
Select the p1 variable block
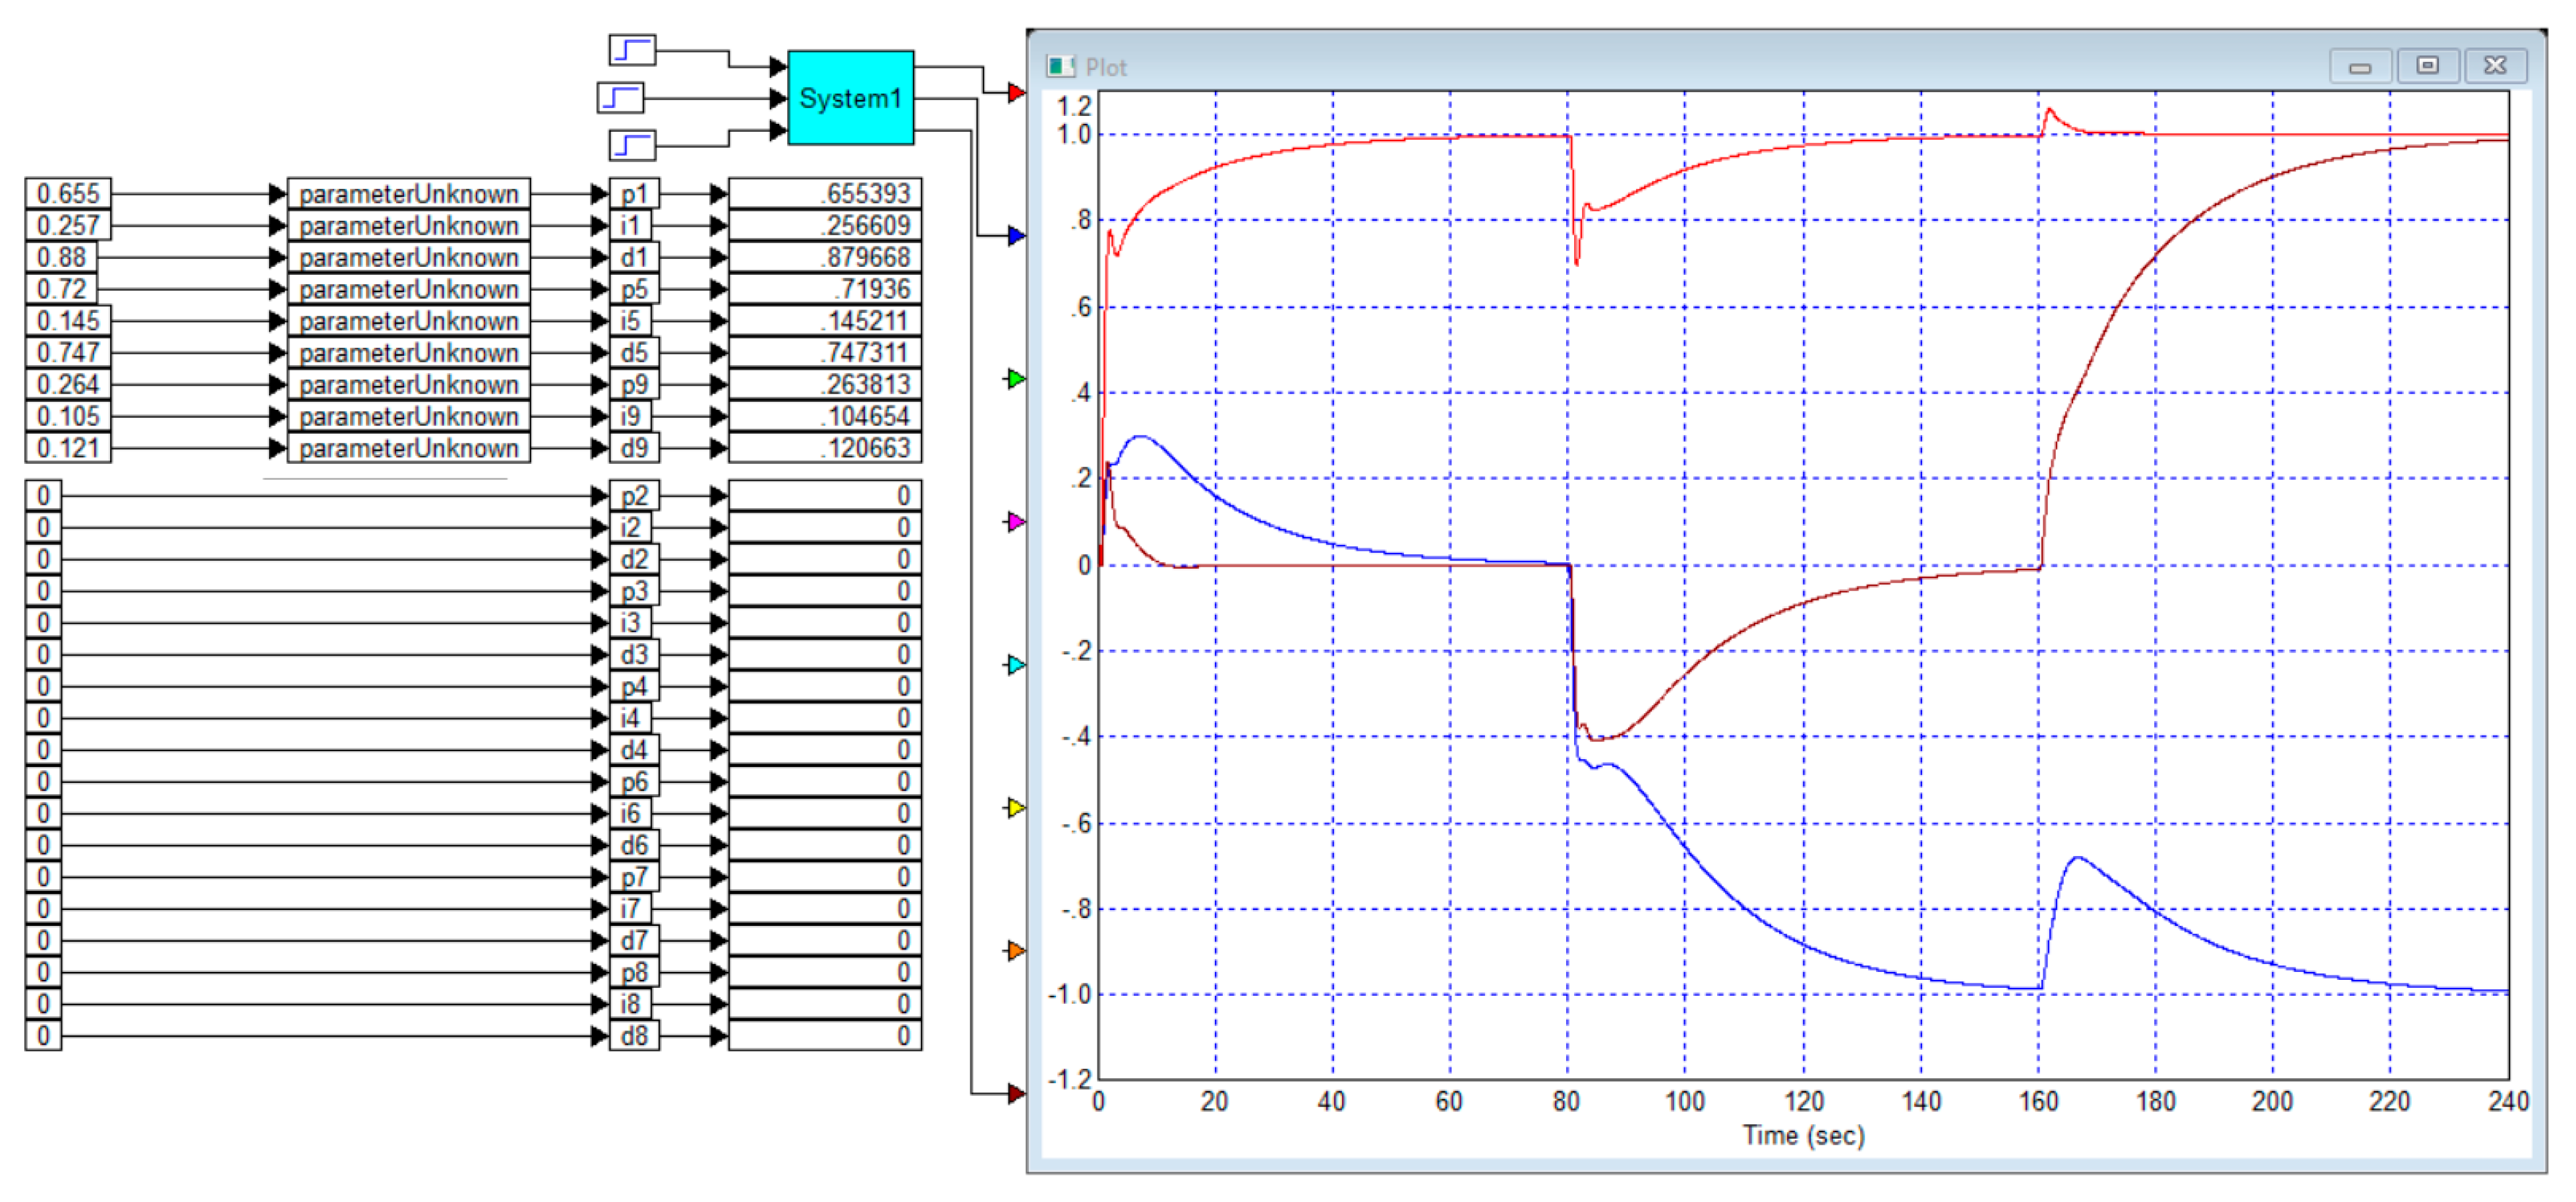pyautogui.click(x=634, y=194)
